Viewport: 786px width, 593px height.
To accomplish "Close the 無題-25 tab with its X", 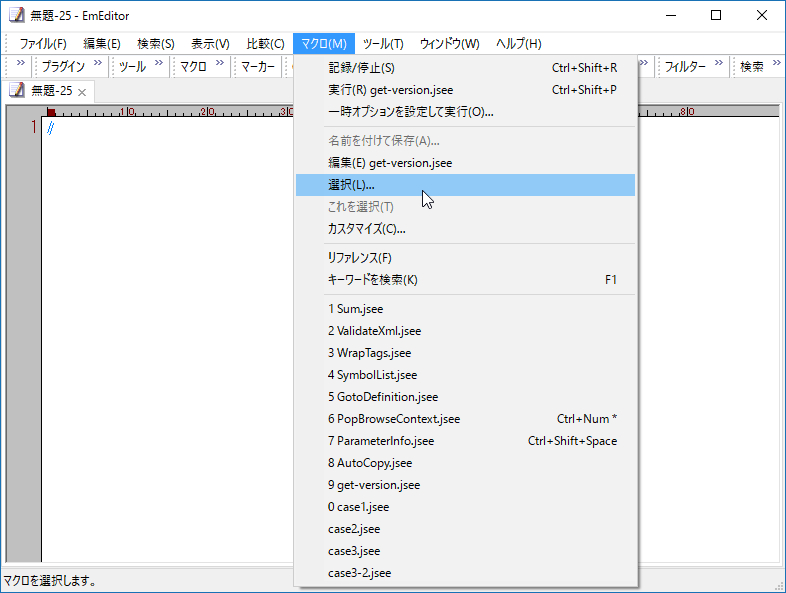I will point(82,92).
